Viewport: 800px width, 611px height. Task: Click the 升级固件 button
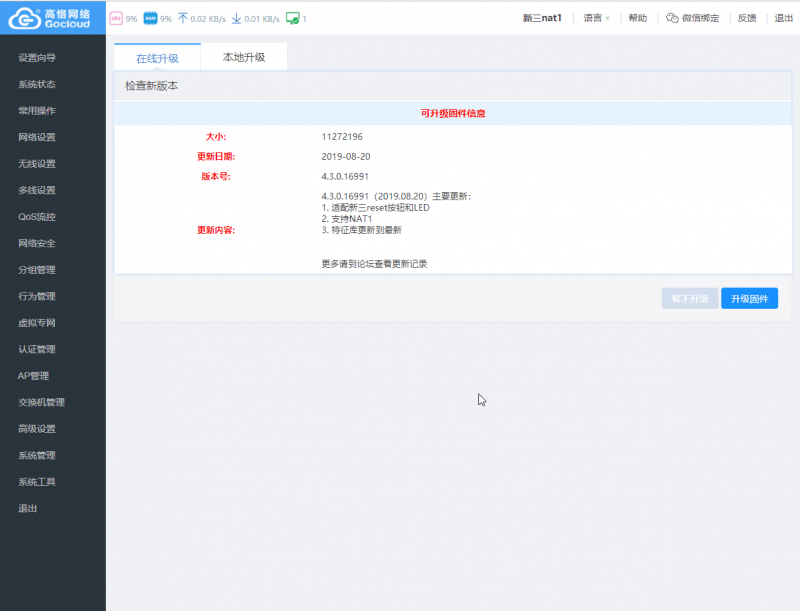749,298
